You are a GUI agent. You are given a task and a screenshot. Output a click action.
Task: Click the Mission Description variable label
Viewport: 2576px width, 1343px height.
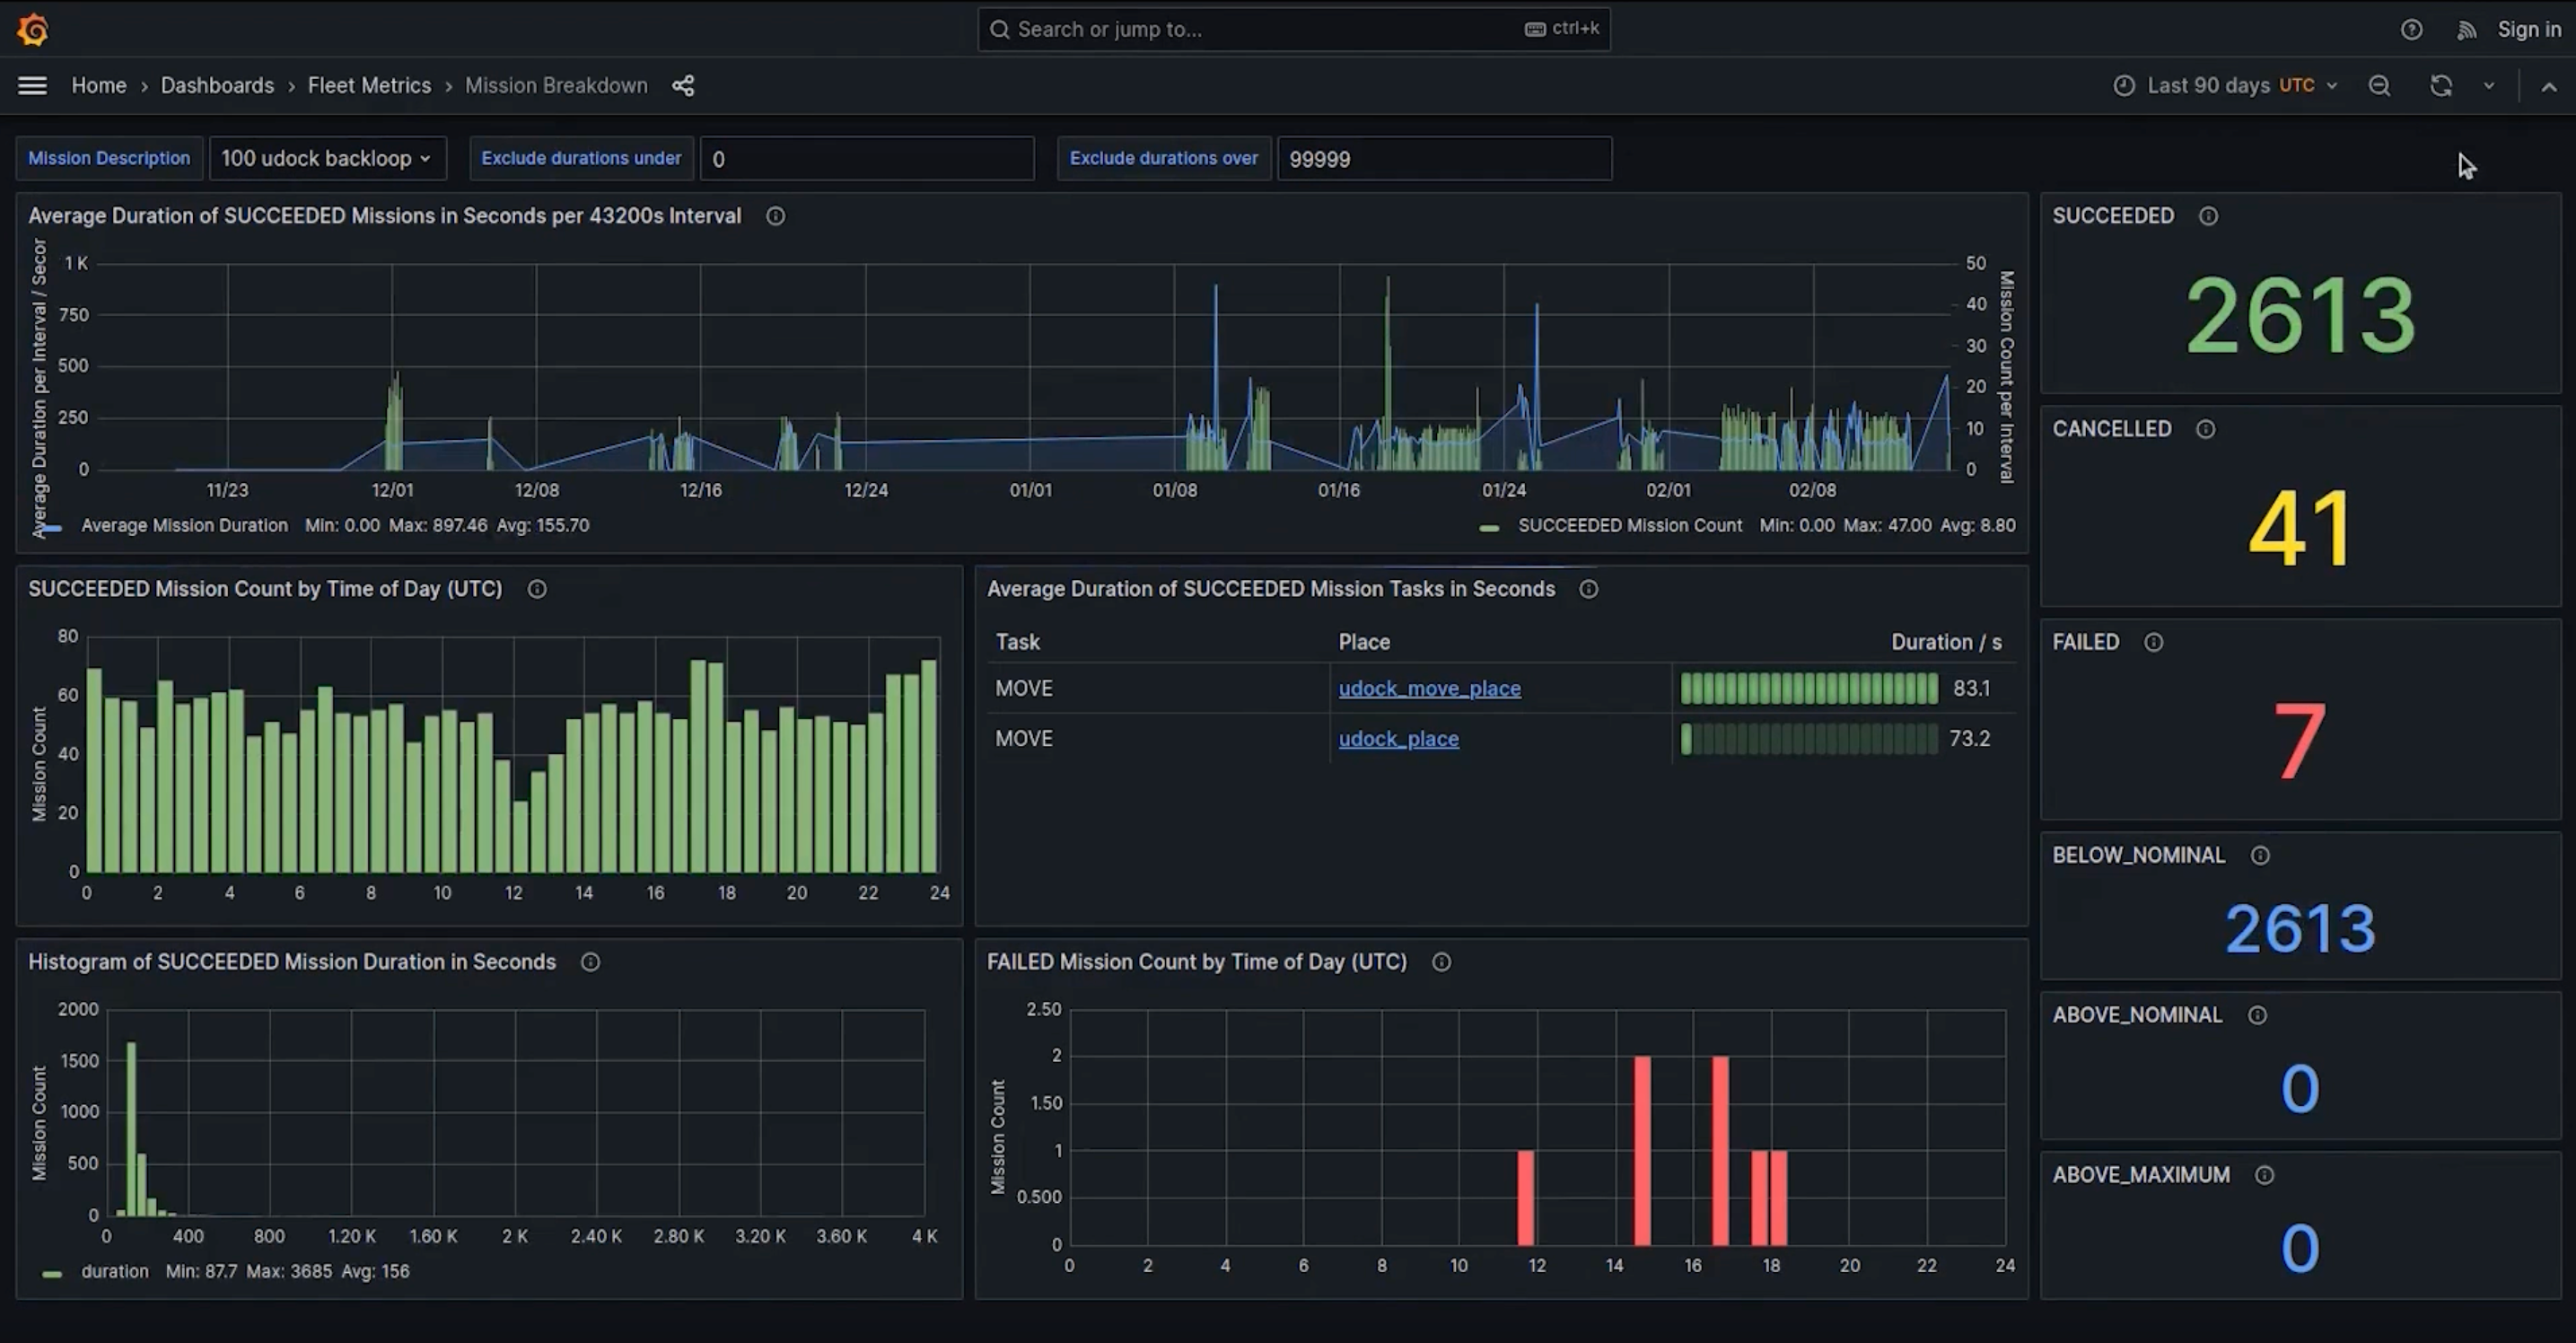109,158
